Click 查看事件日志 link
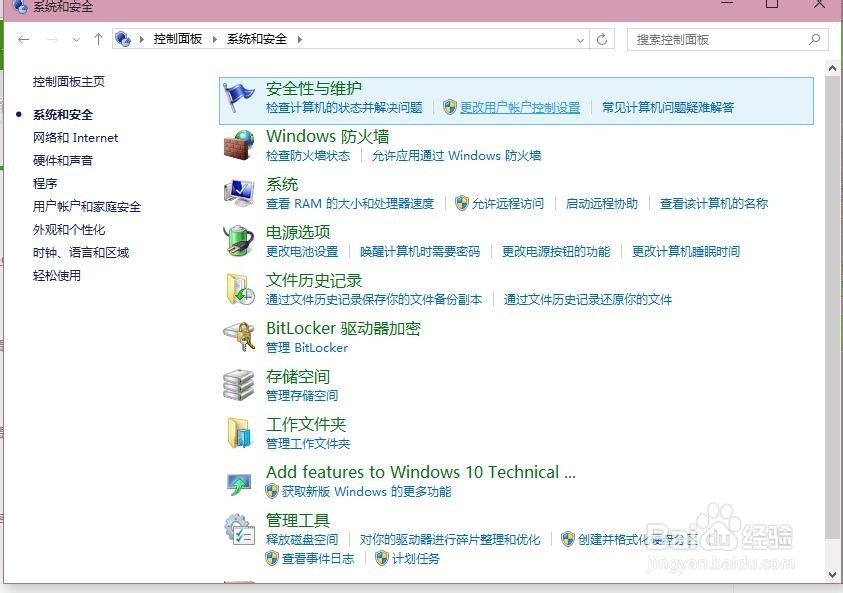The height and width of the screenshot is (593, 843). point(318,559)
